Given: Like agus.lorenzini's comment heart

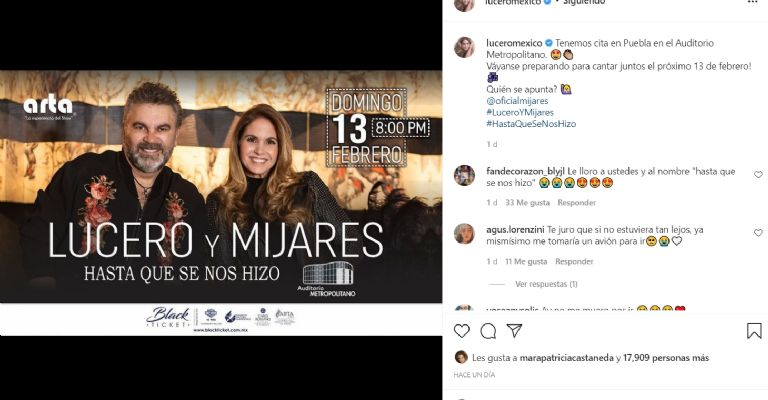Looking at the screenshot, I should [x=758, y=233].
